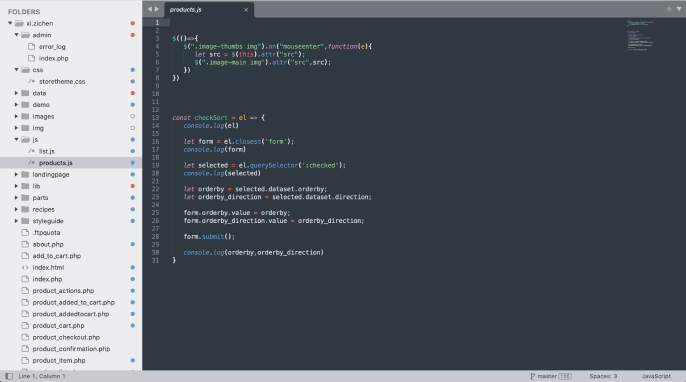Expand the demo folder
This screenshot has width=686, height=382.
17,105
